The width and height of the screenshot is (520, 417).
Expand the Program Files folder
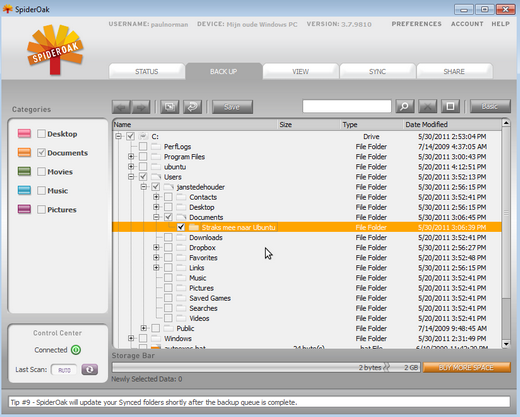(x=131, y=156)
